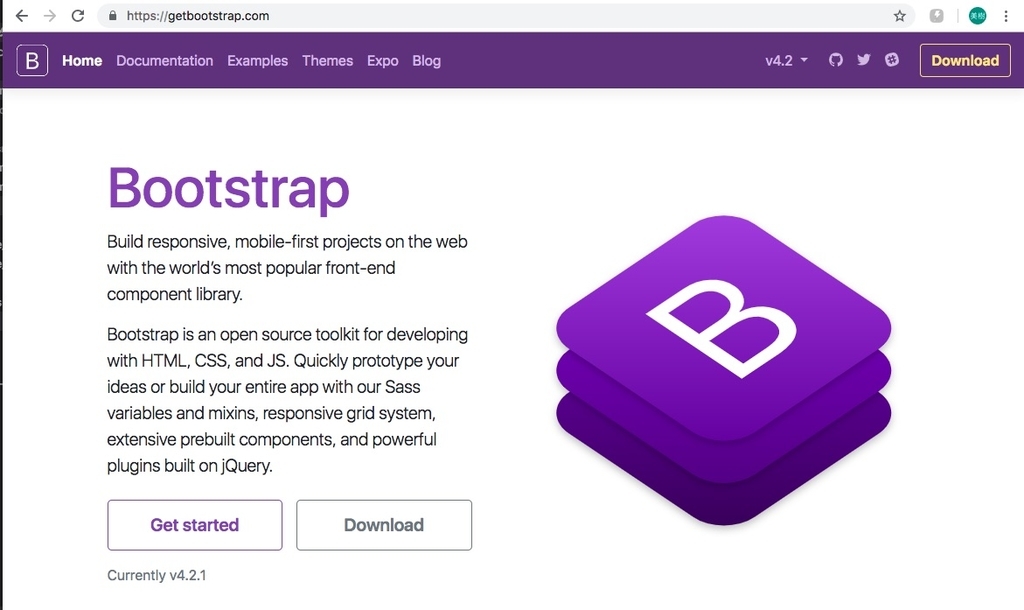Open the Bootstrap GitHub icon link

tap(835, 60)
